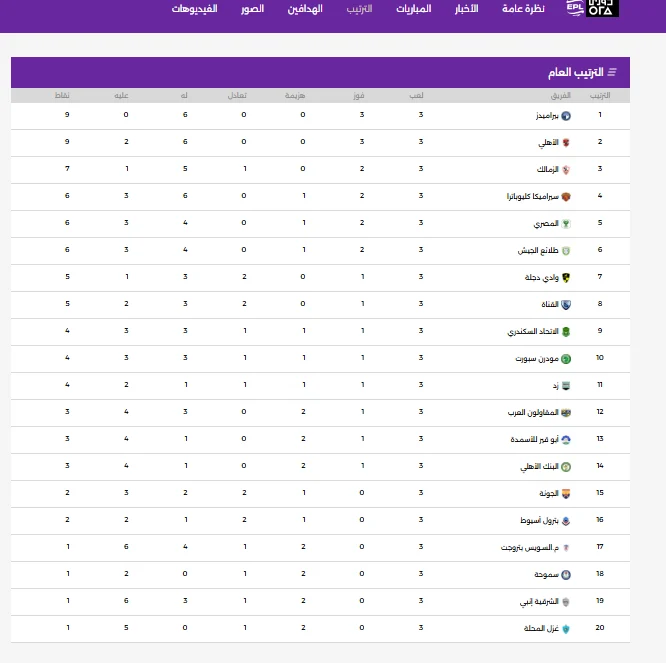
Task: Click the القناة team crest
Action: coord(566,305)
